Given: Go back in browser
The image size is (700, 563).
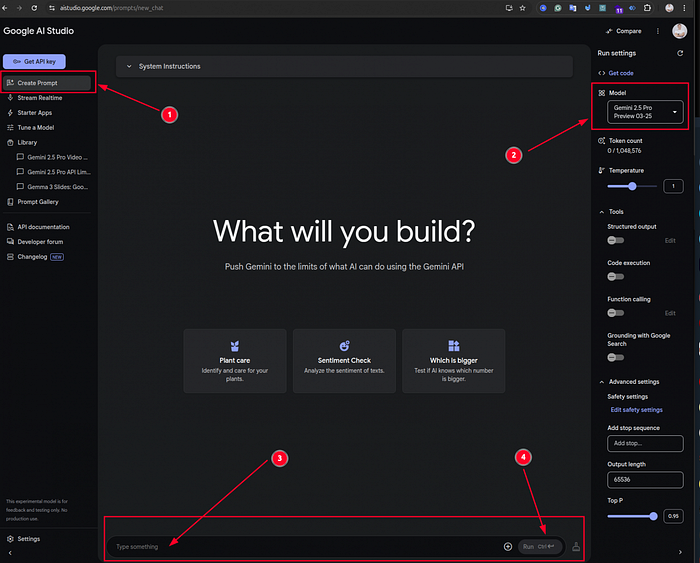Looking at the screenshot, I should (5, 8).
